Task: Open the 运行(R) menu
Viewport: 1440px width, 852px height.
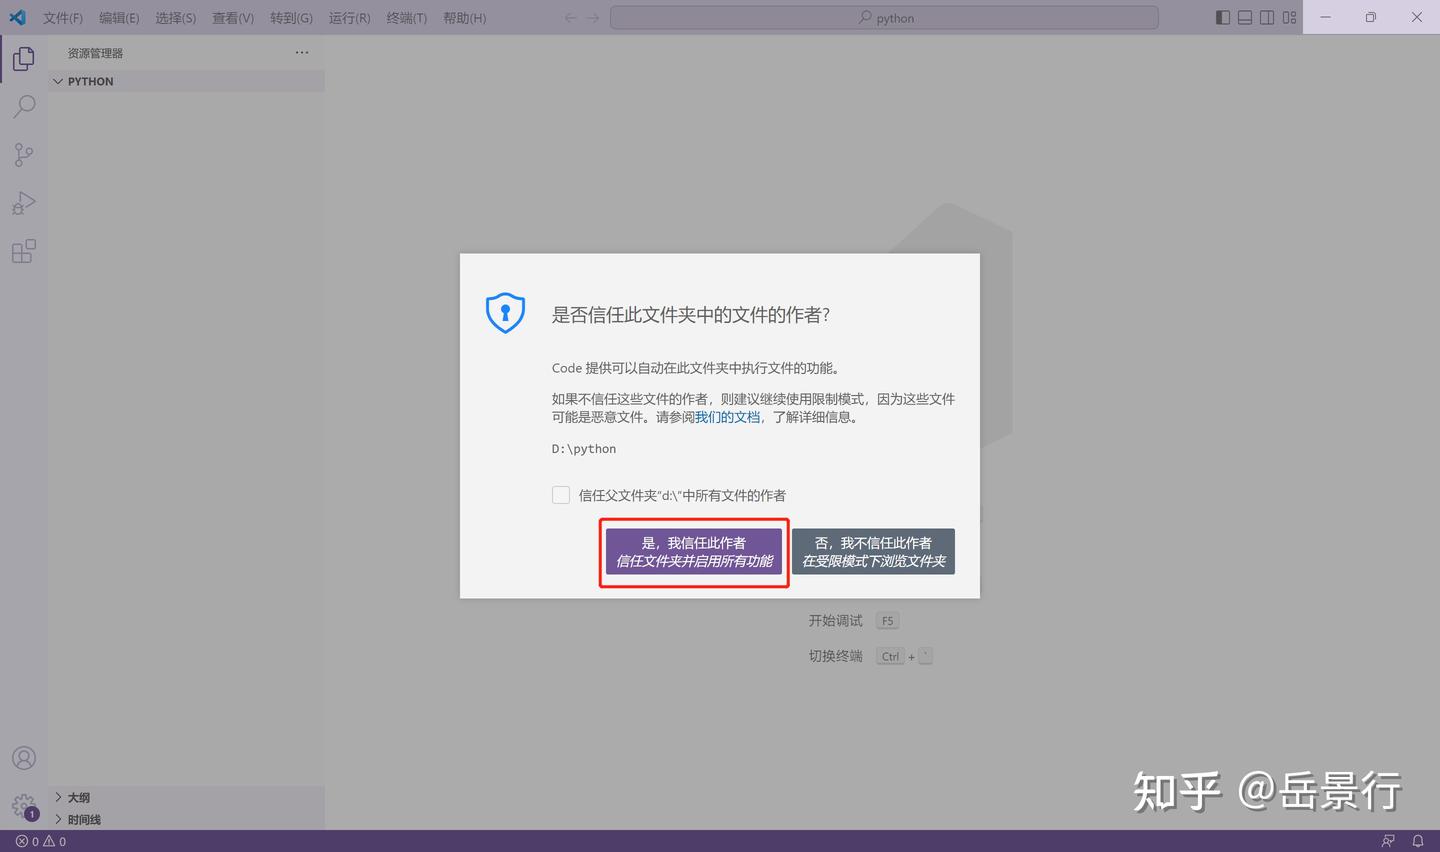Action: 348,17
